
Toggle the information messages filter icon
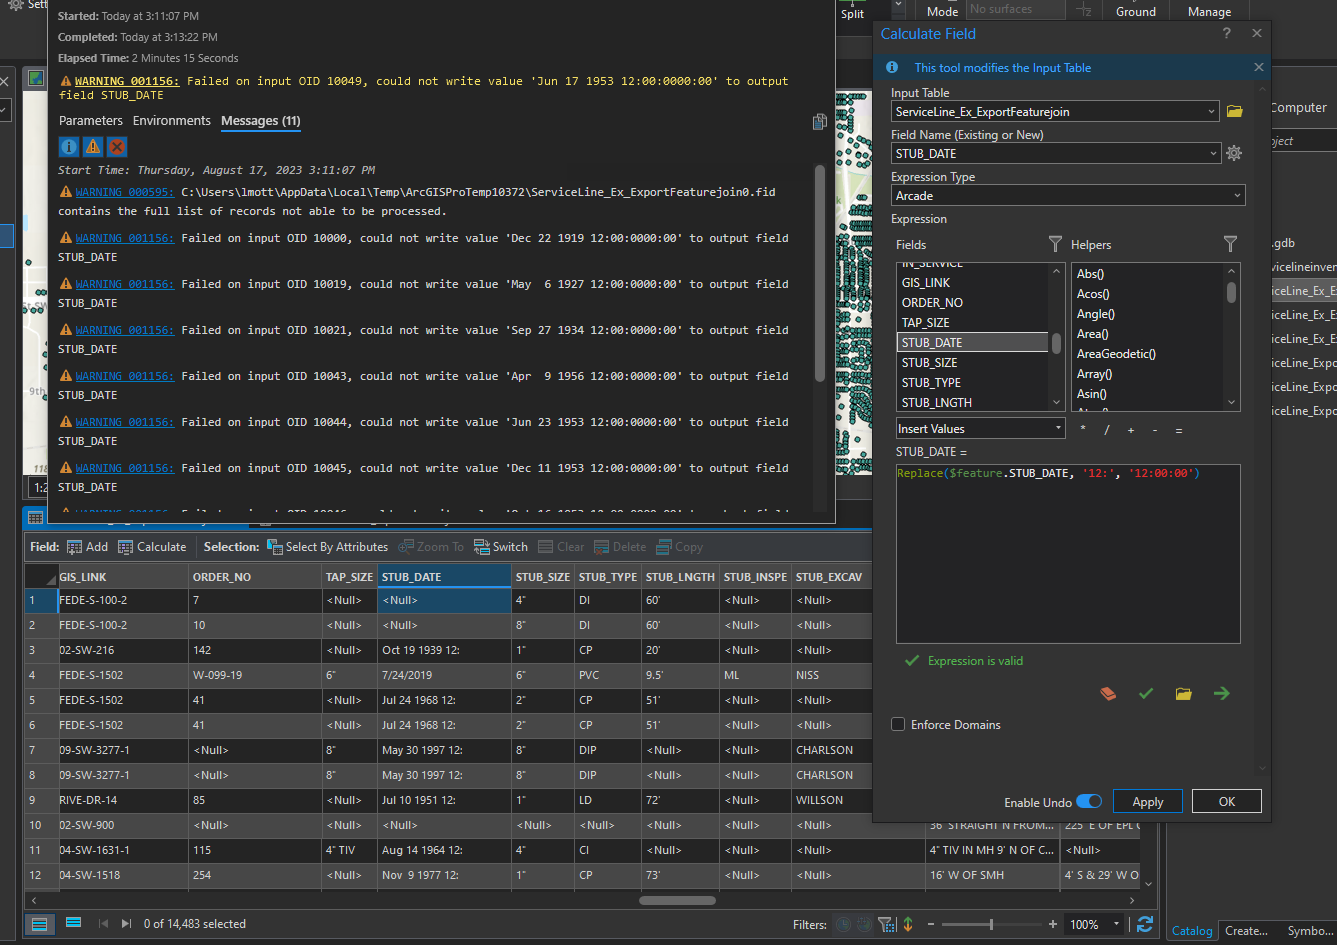point(69,147)
